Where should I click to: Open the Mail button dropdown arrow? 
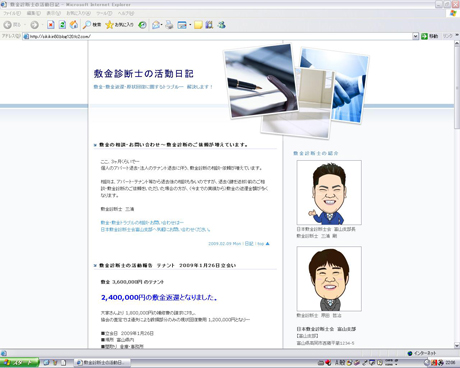coord(162,25)
